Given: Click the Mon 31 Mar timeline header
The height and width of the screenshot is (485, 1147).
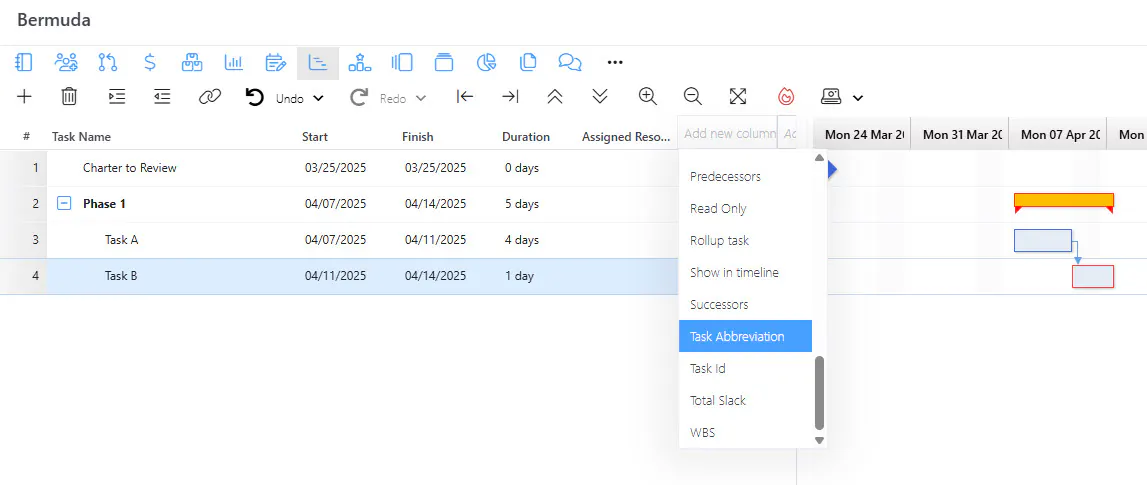Looking at the screenshot, I should click(960, 134).
